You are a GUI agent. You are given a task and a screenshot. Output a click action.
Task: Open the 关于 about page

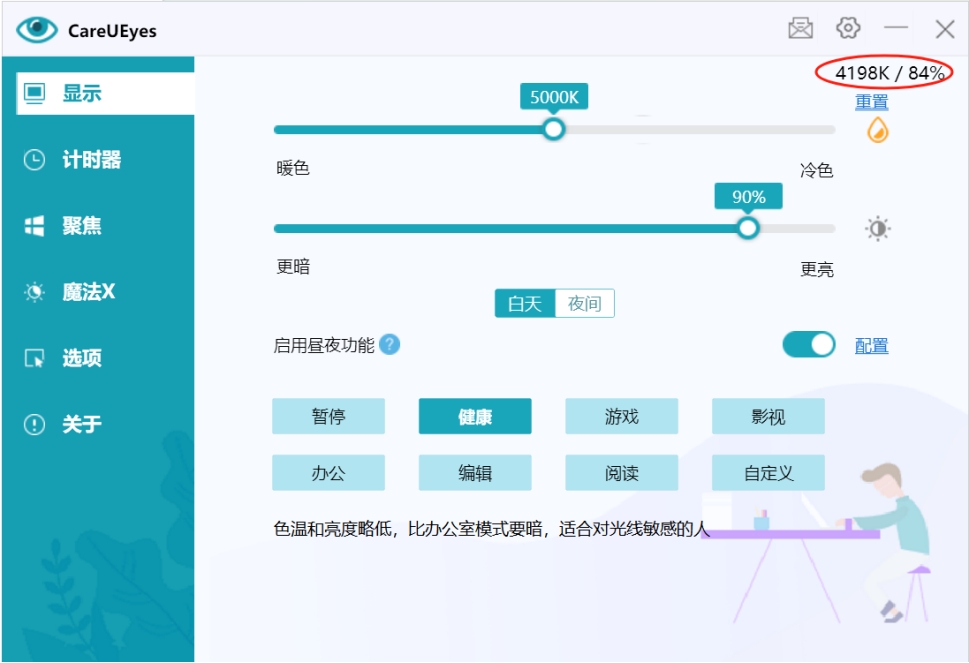tap(80, 424)
